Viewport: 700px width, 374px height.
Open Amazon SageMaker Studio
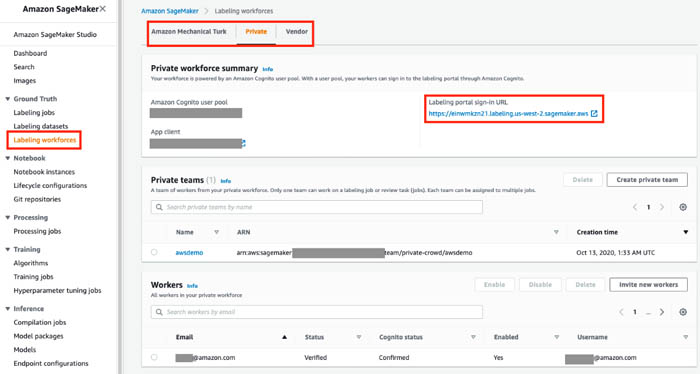[55, 35]
